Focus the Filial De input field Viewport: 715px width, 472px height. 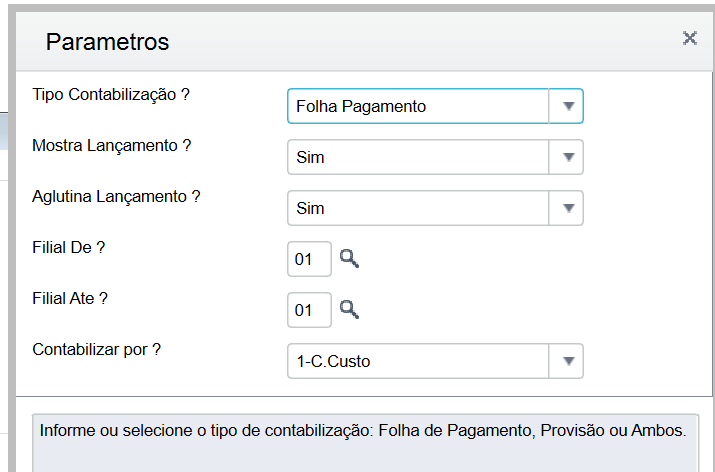tap(308, 259)
